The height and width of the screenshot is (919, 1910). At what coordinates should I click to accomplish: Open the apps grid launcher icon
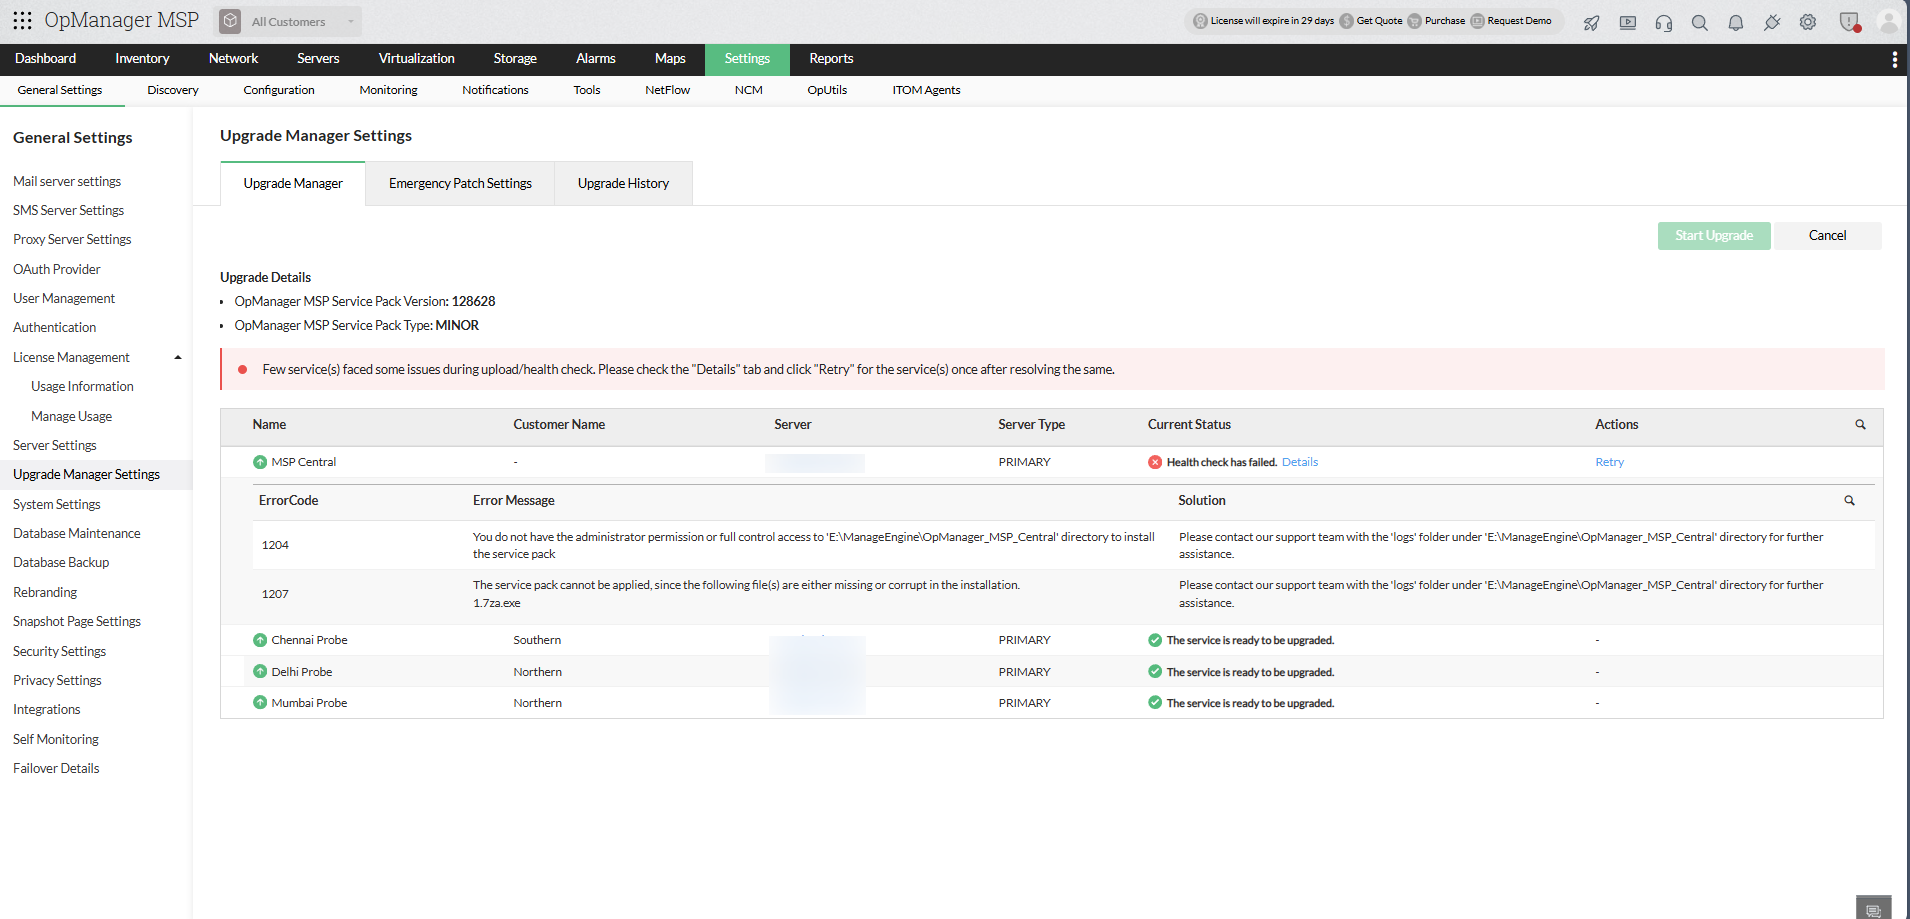tap(22, 20)
